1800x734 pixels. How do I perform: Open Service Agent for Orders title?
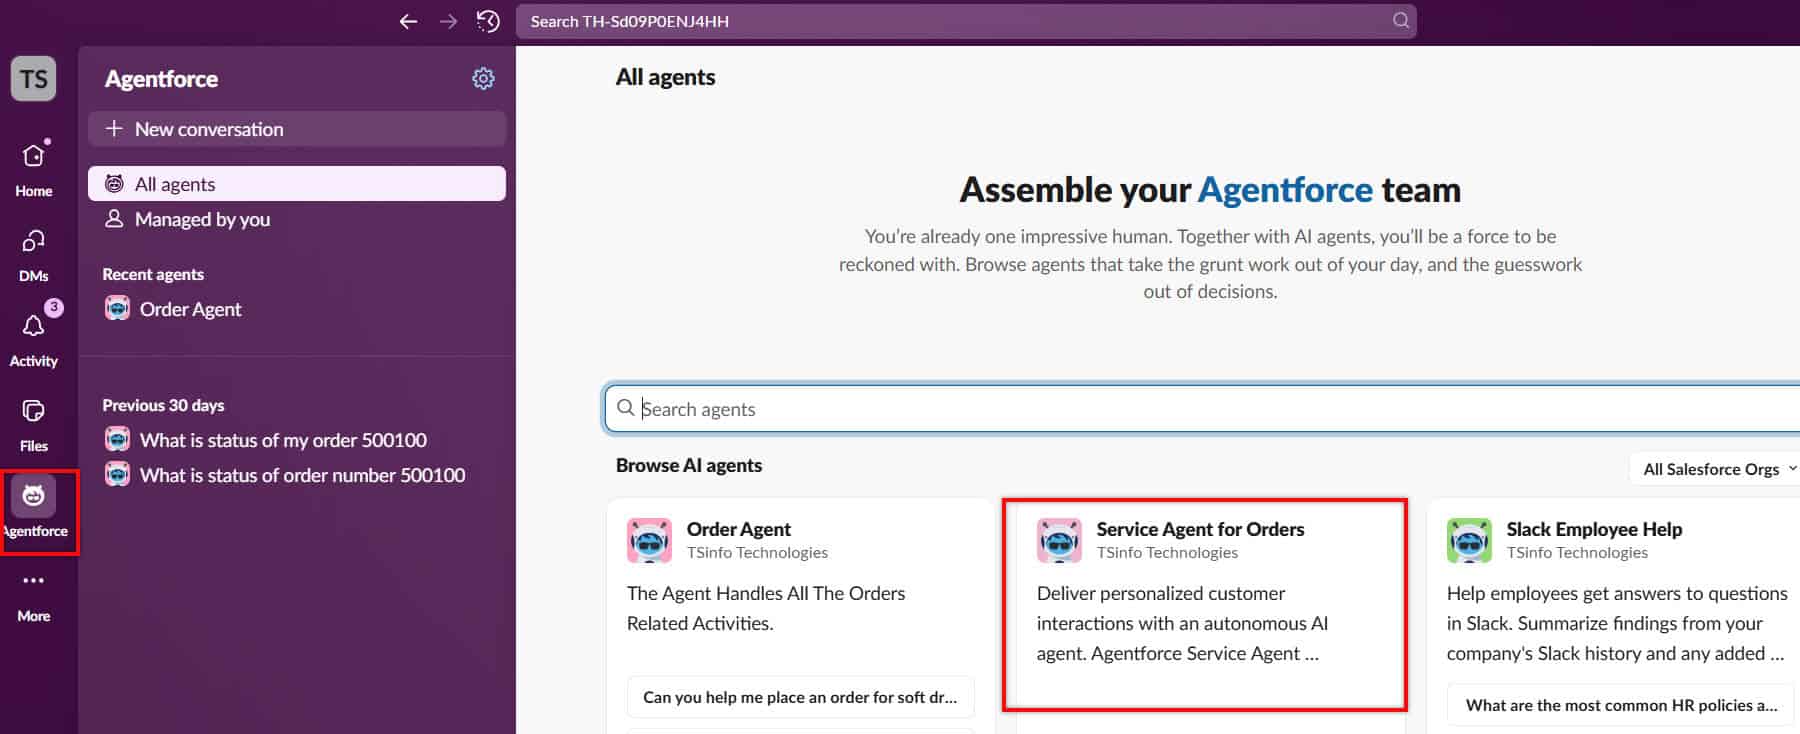[x=1200, y=529]
